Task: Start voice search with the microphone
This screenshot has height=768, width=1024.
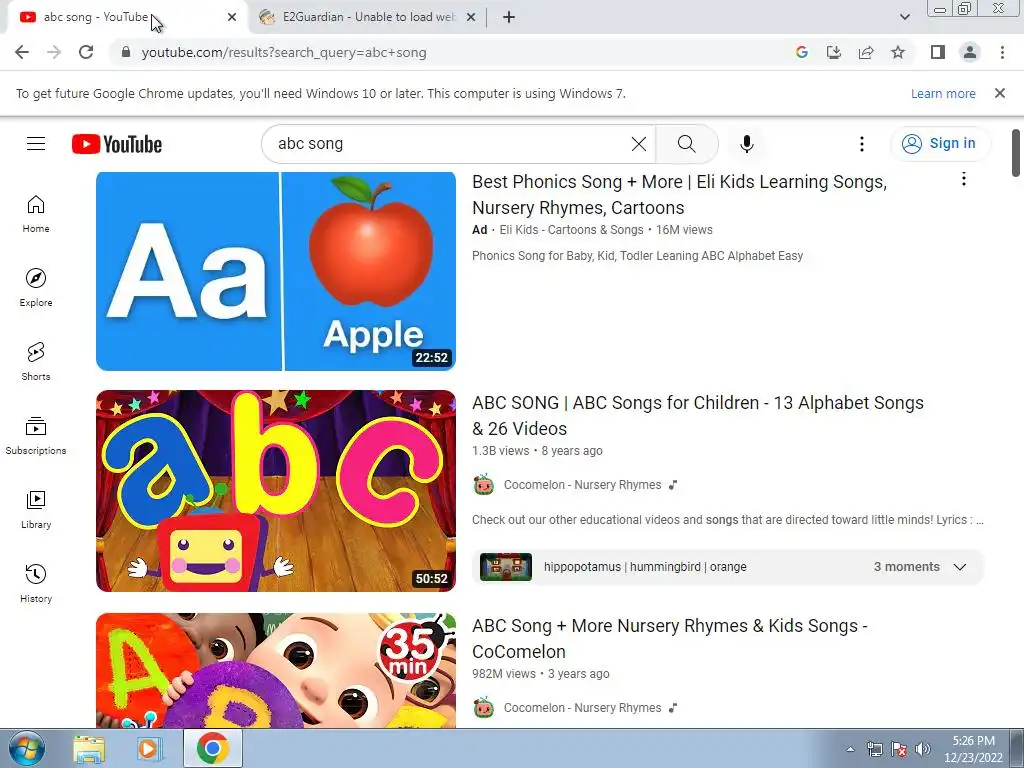Action: (746, 144)
